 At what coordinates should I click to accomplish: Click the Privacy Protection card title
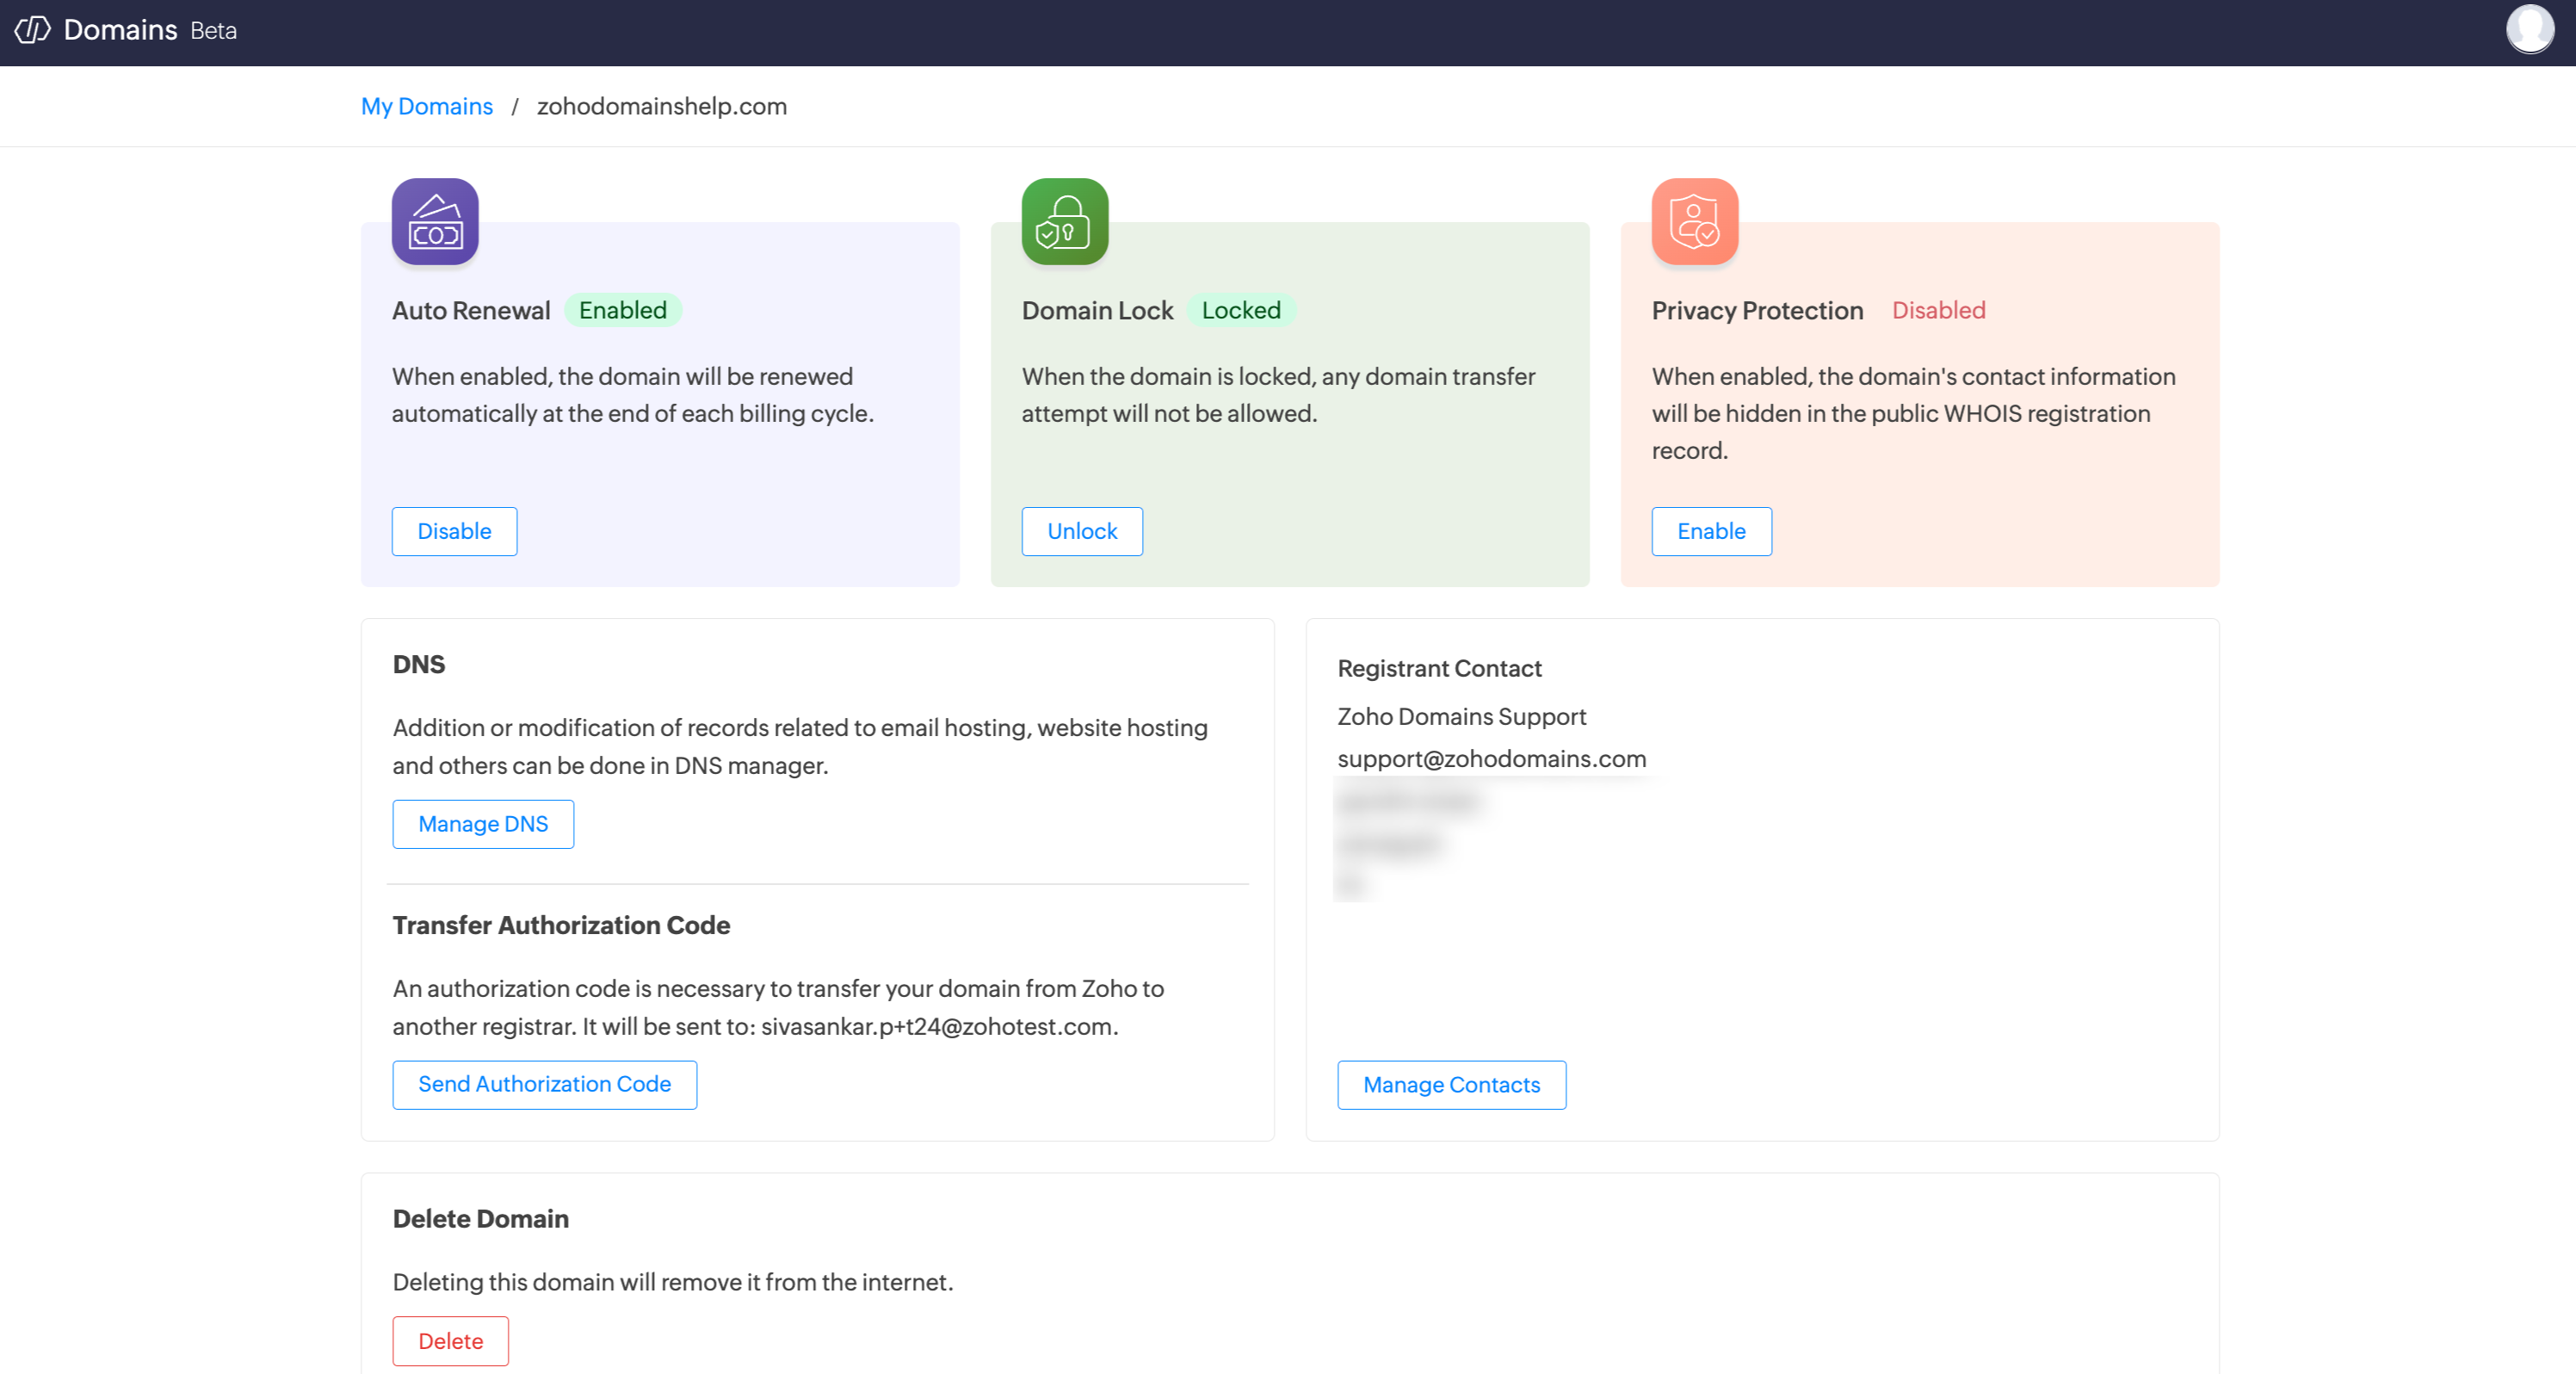(x=1758, y=310)
